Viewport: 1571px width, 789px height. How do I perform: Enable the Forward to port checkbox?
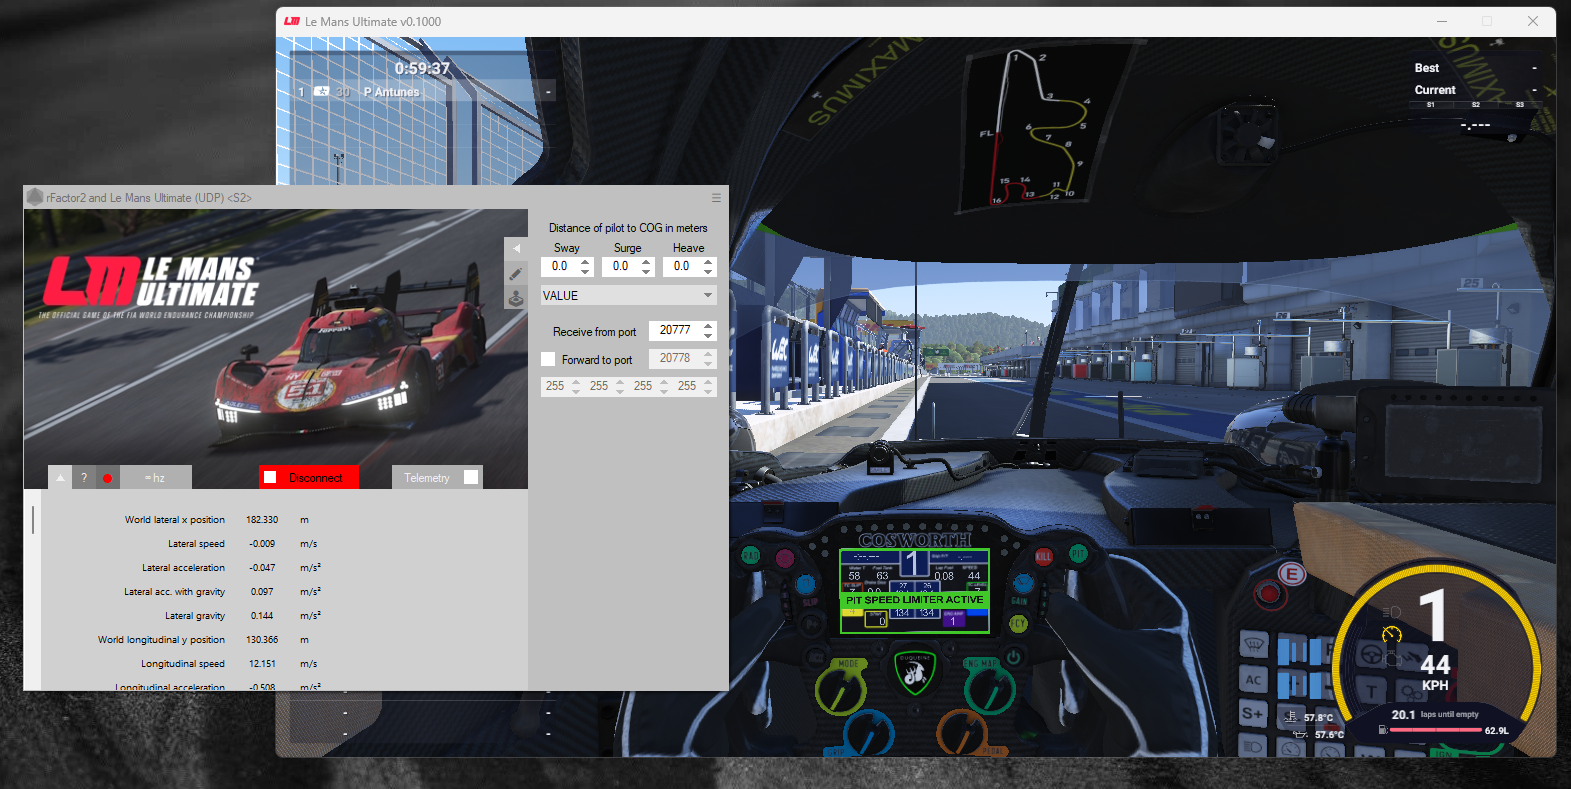click(548, 359)
